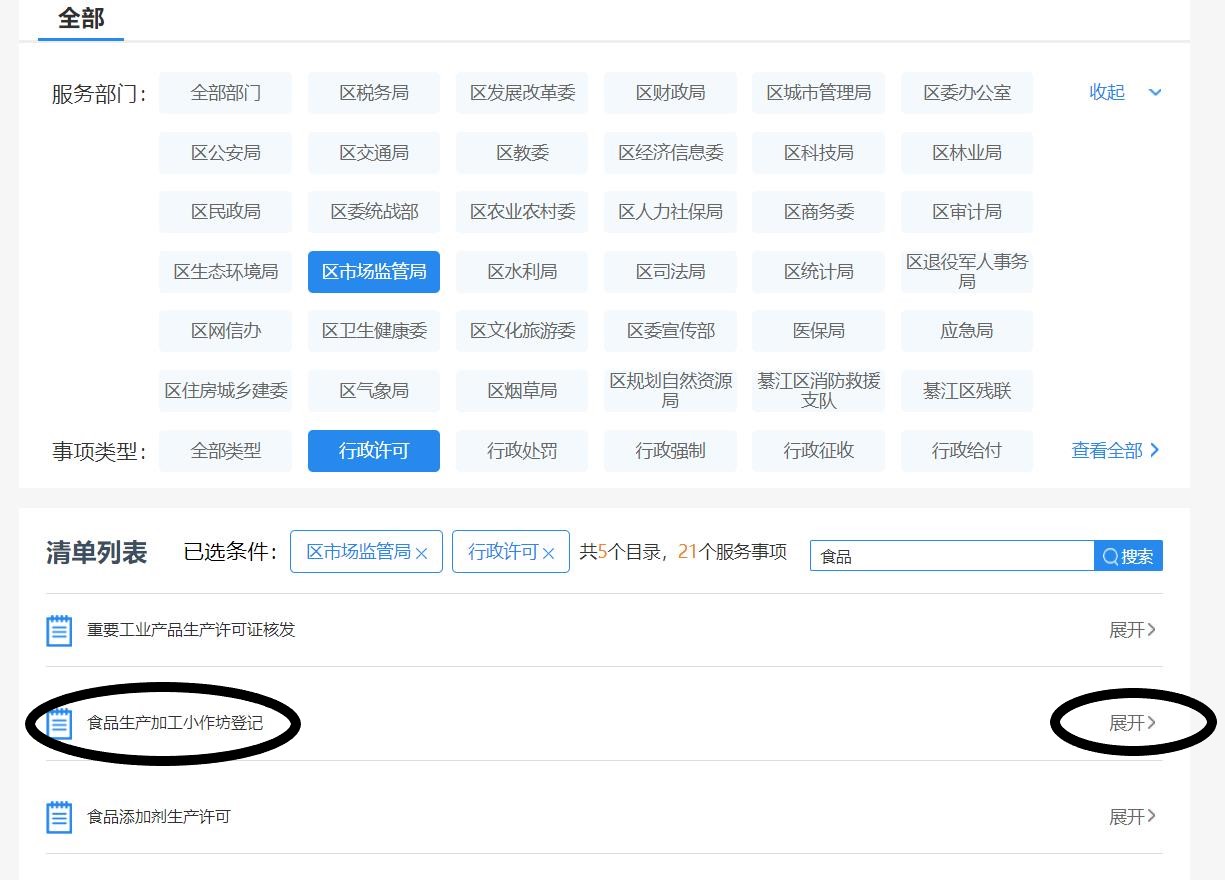Open 查看全部 to show all item types
The height and width of the screenshot is (880, 1225).
tap(1115, 451)
